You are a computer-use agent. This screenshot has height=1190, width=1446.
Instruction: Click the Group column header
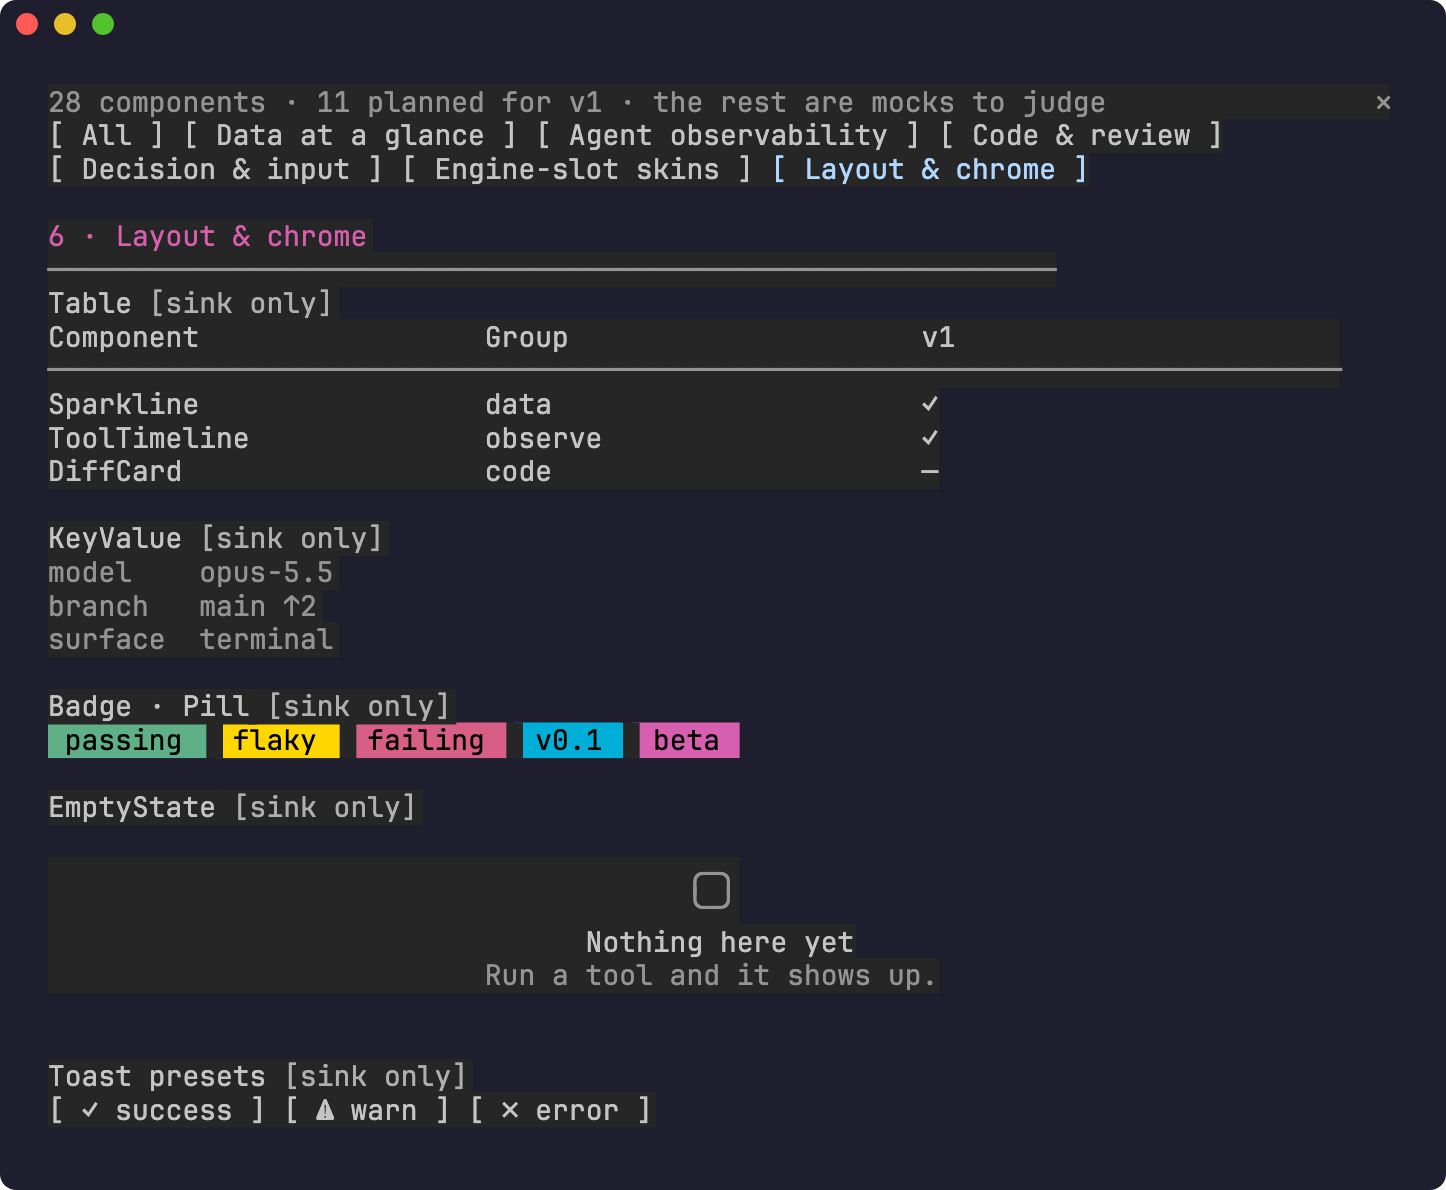point(527,337)
